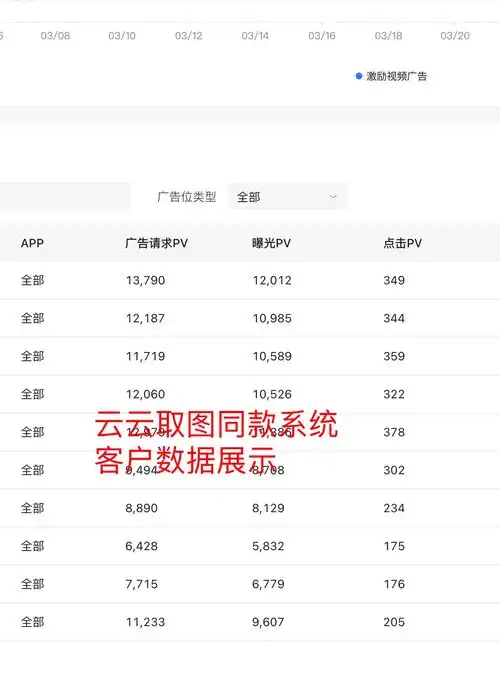Click the 176 click PV cell
The height and width of the screenshot is (697, 500).
(394, 584)
